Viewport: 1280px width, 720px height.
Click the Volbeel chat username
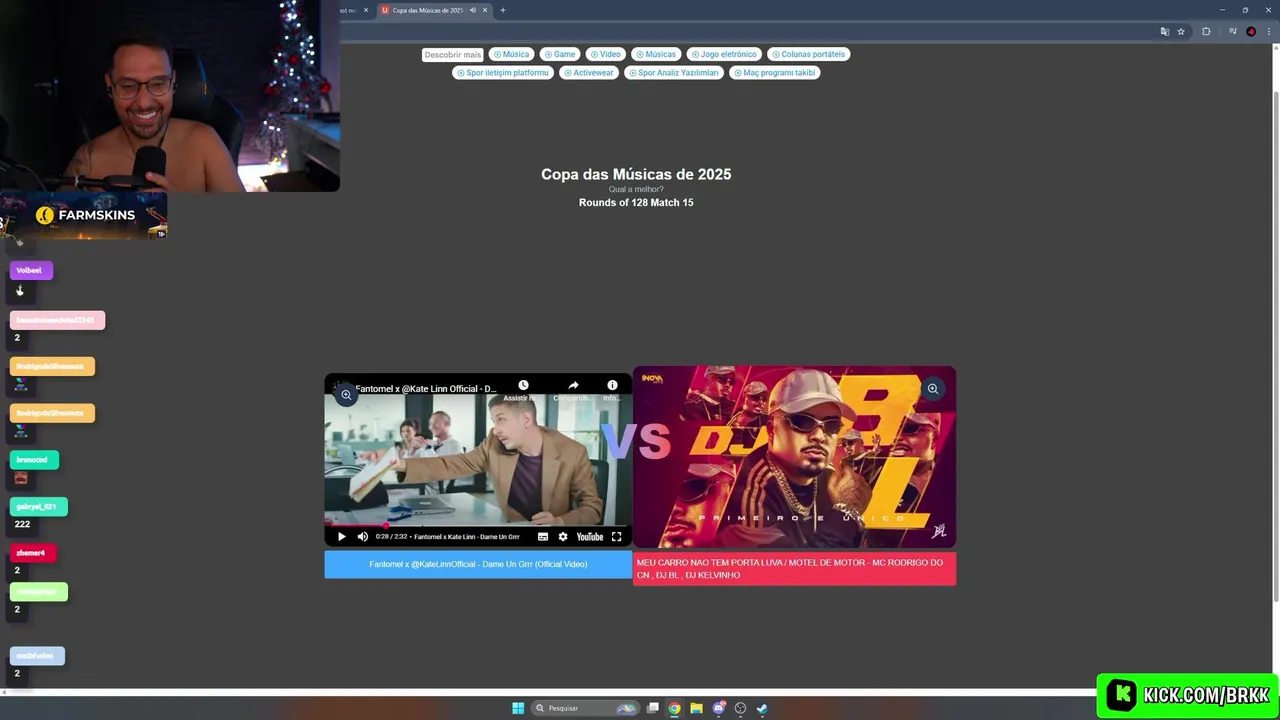pyautogui.click(x=30, y=271)
